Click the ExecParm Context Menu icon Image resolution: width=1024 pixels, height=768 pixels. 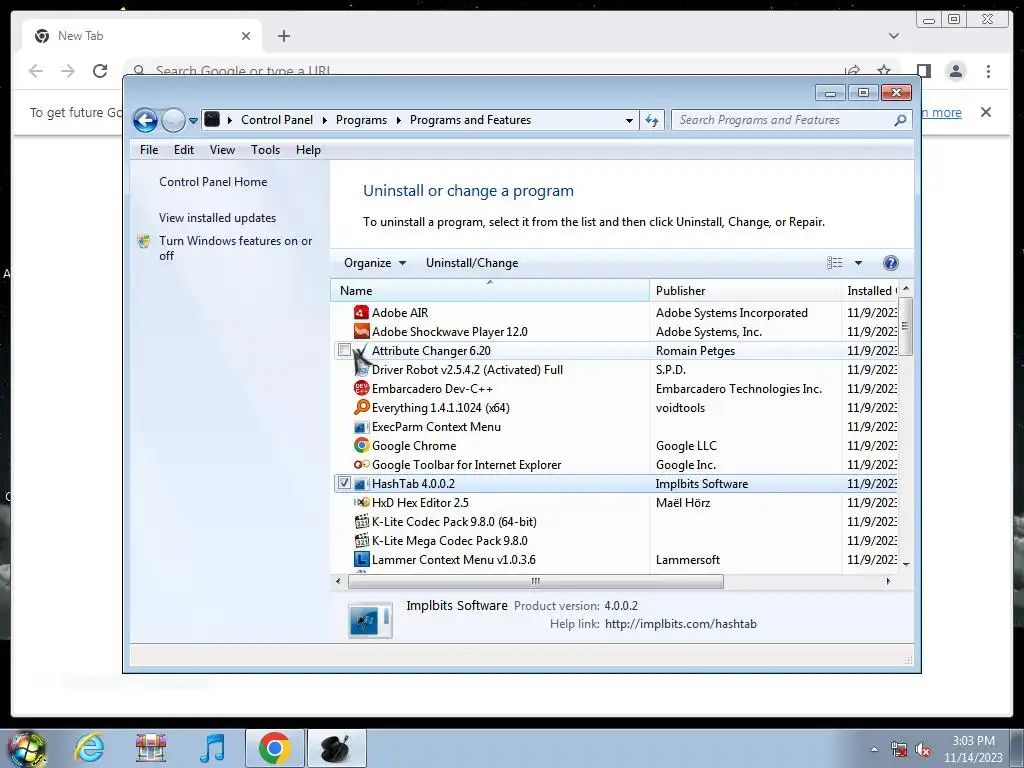361,427
